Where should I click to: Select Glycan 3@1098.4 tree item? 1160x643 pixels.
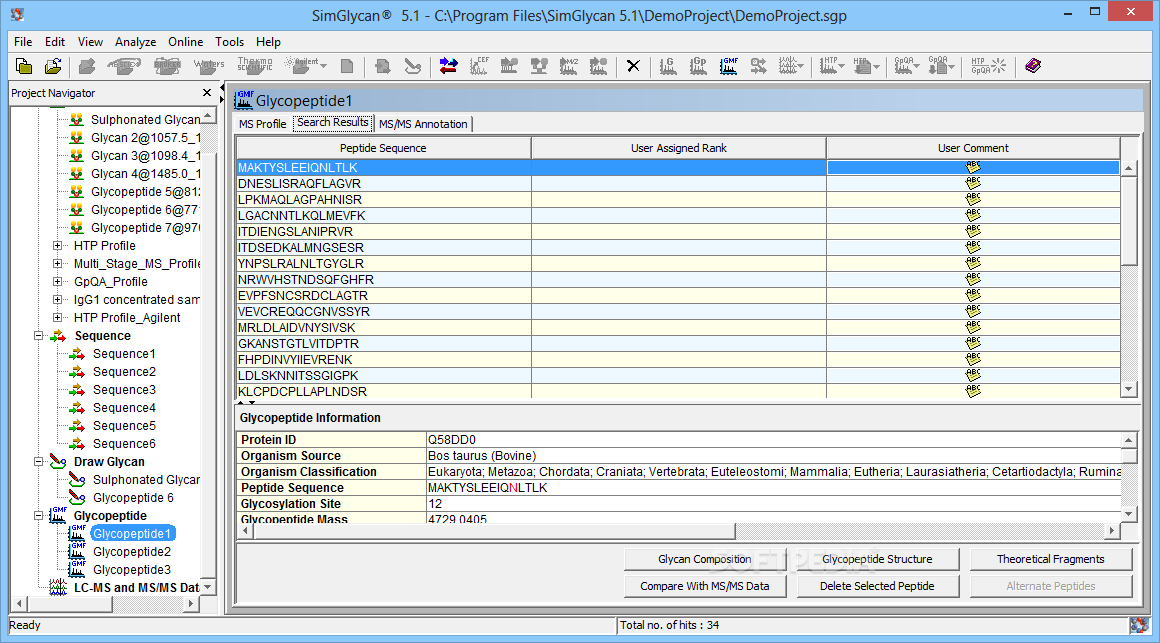pyautogui.click(x=145, y=156)
